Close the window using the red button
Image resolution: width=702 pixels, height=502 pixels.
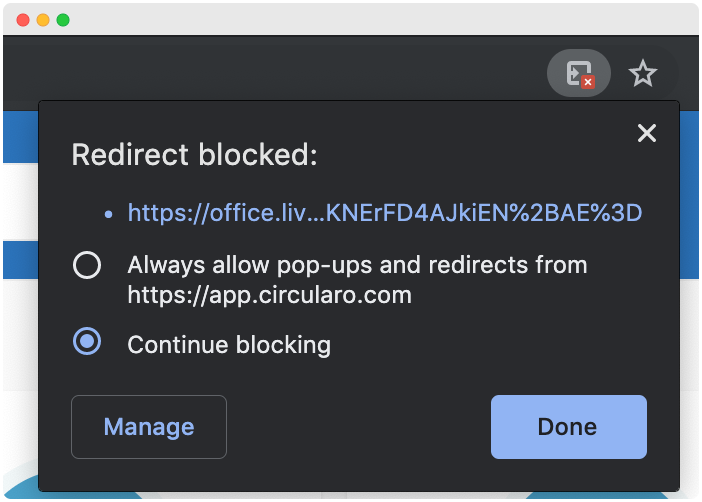tap(23, 20)
